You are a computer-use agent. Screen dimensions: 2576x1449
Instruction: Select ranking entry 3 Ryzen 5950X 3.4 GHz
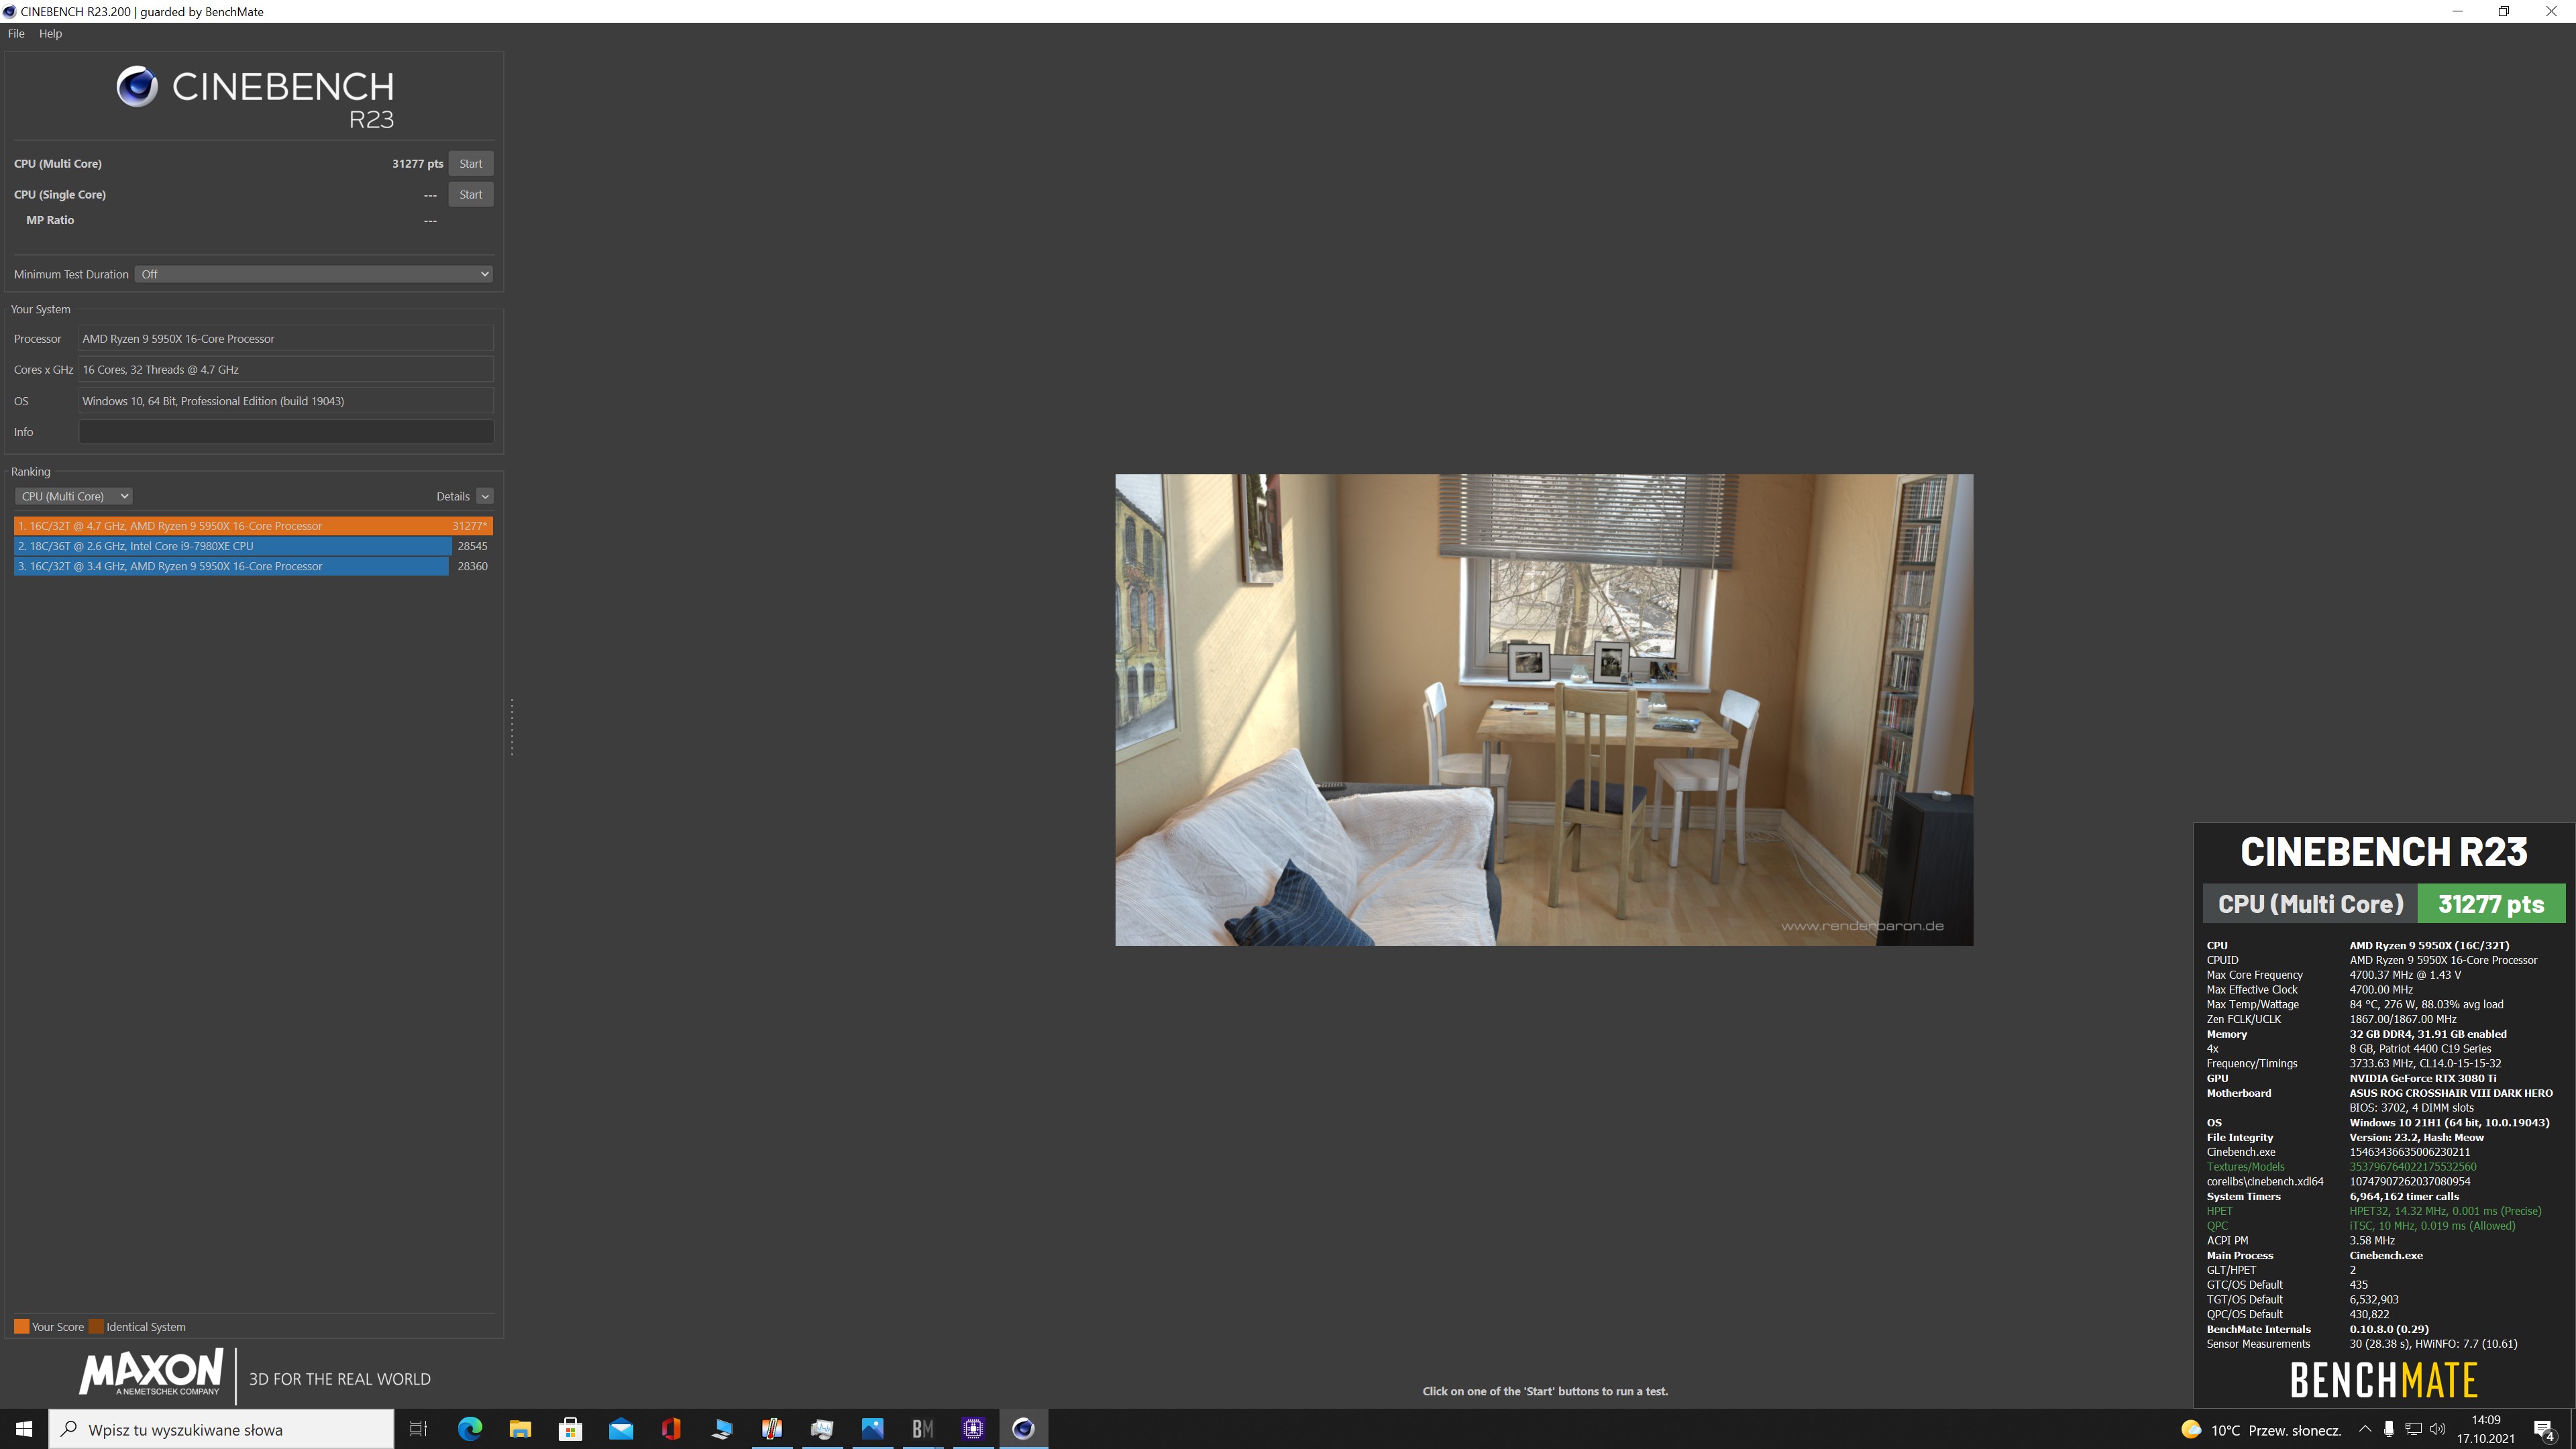pos(253,566)
